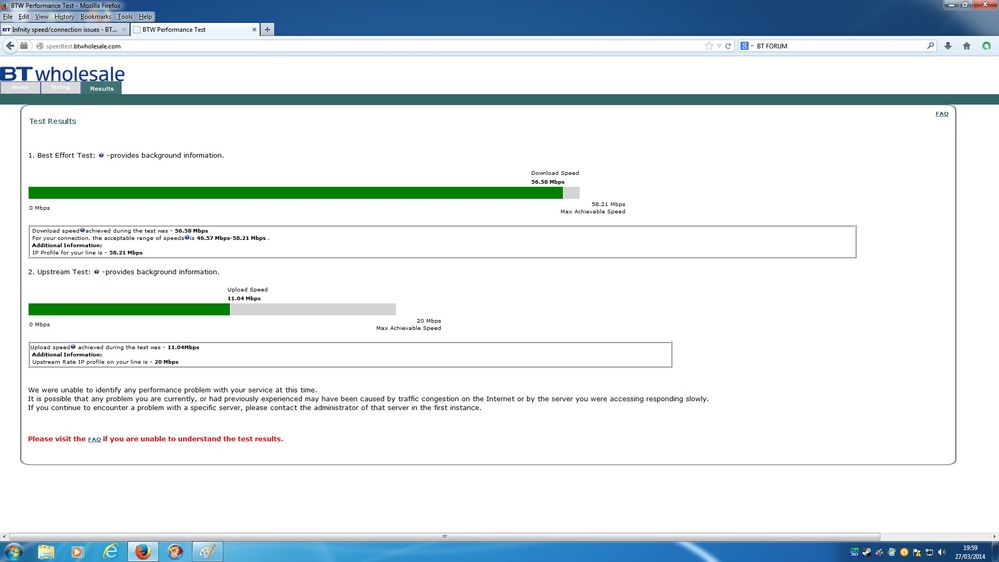Open a new tab with the plus button
The width and height of the screenshot is (999, 562).
pos(268,29)
